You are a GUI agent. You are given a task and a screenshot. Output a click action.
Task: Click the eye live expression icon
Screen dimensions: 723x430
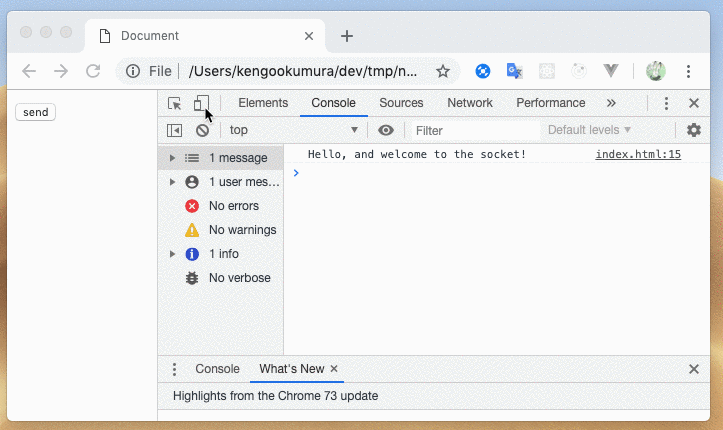[386, 130]
